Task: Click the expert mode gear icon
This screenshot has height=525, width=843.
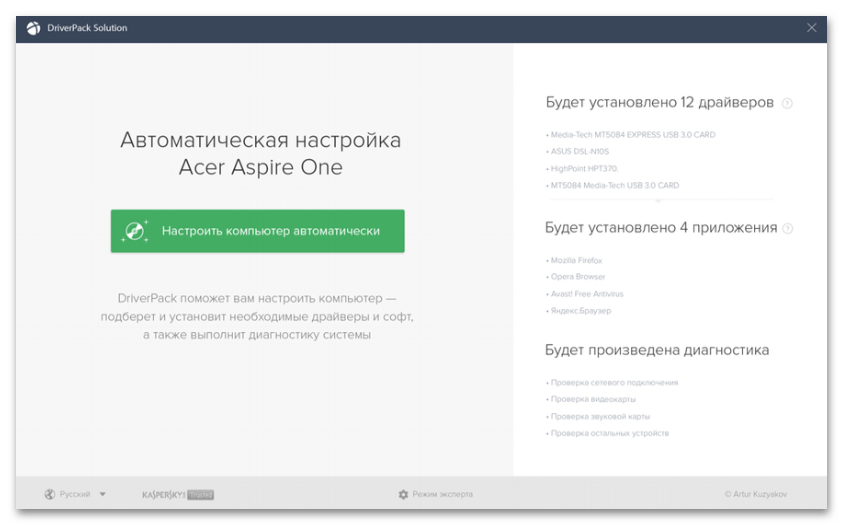Action: 403,494
